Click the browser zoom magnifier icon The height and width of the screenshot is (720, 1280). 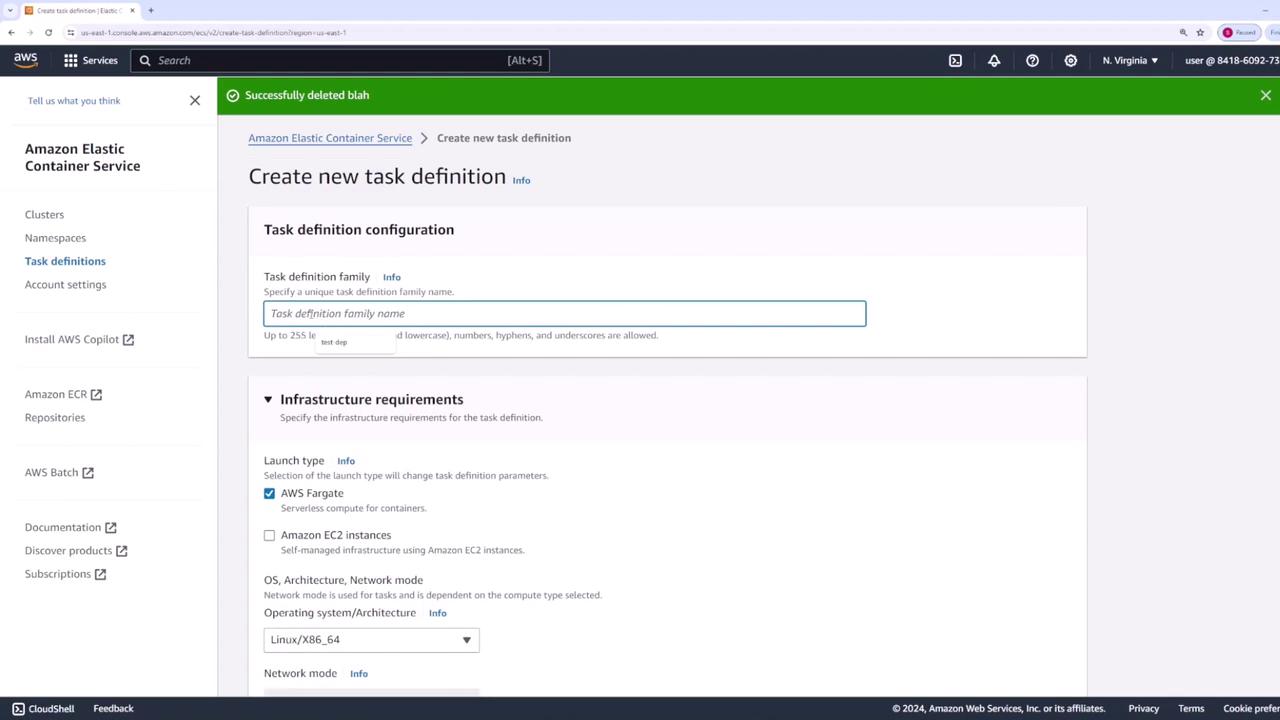(x=1183, y=32)
